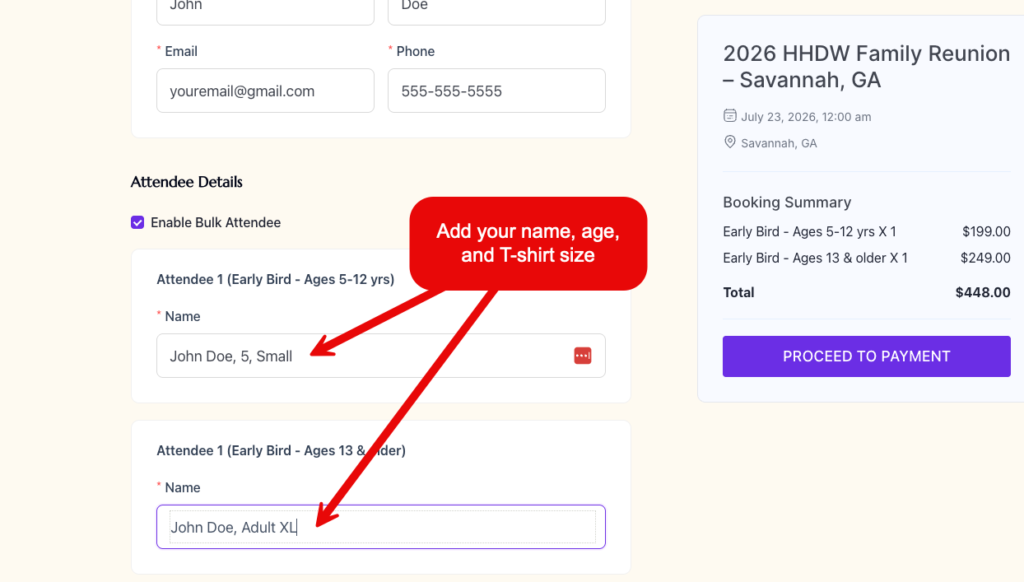Click into the Phone input field

(496, 91)
